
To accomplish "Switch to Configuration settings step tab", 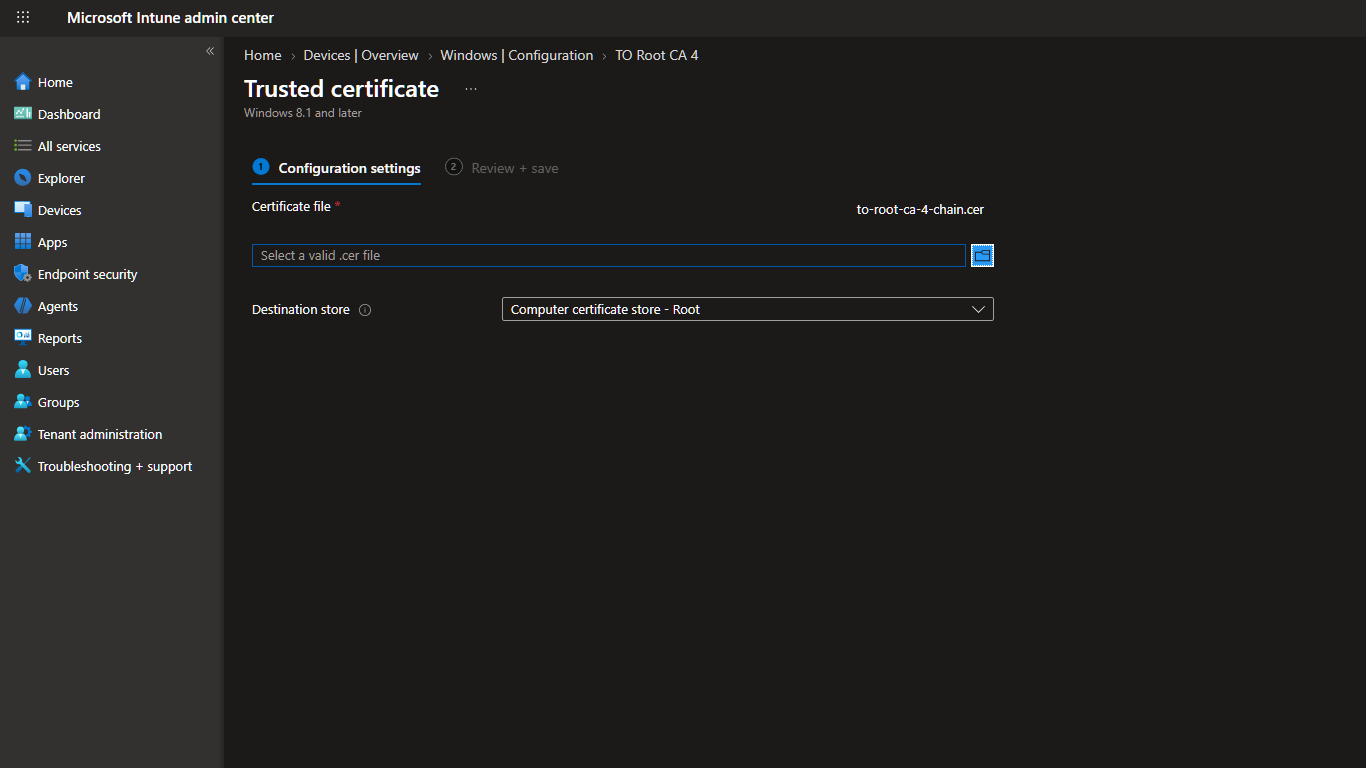I will pyautogui.click(x=337, y=168).
